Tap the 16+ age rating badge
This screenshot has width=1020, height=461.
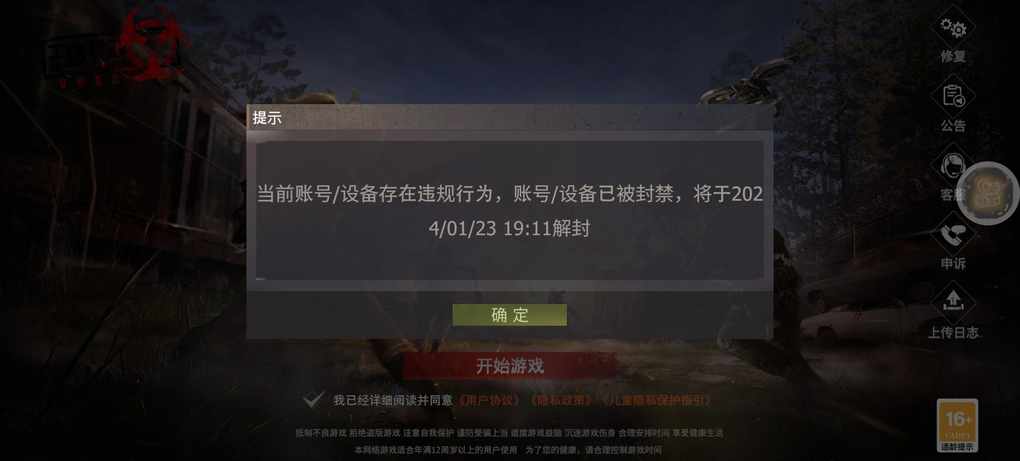[x=958, y=425]
